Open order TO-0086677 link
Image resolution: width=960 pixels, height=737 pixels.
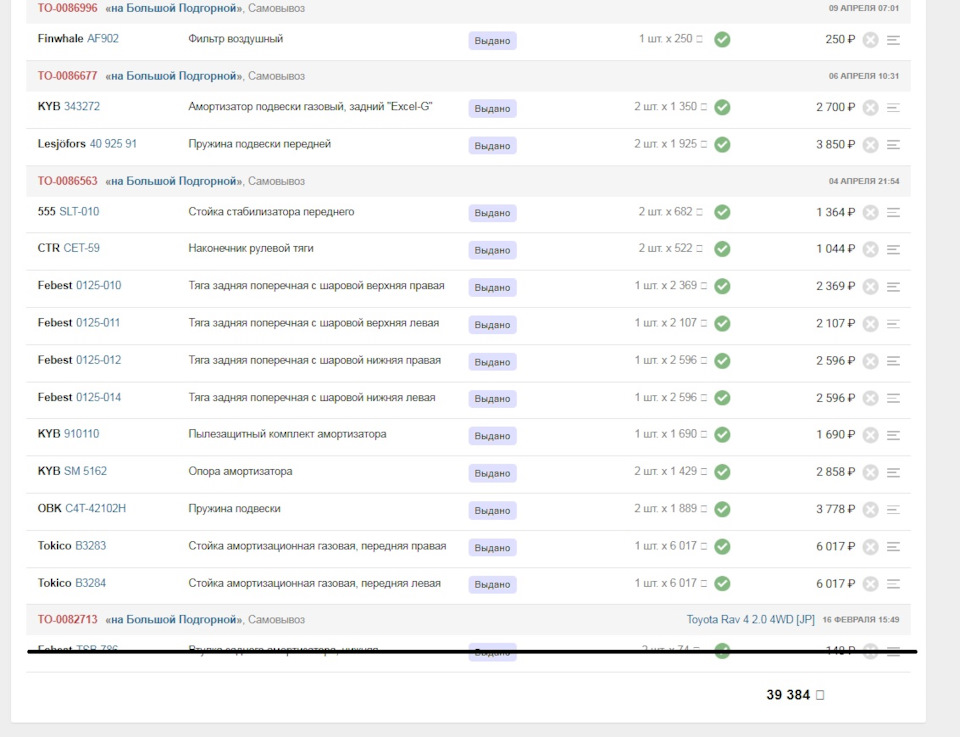coord(67,76)
